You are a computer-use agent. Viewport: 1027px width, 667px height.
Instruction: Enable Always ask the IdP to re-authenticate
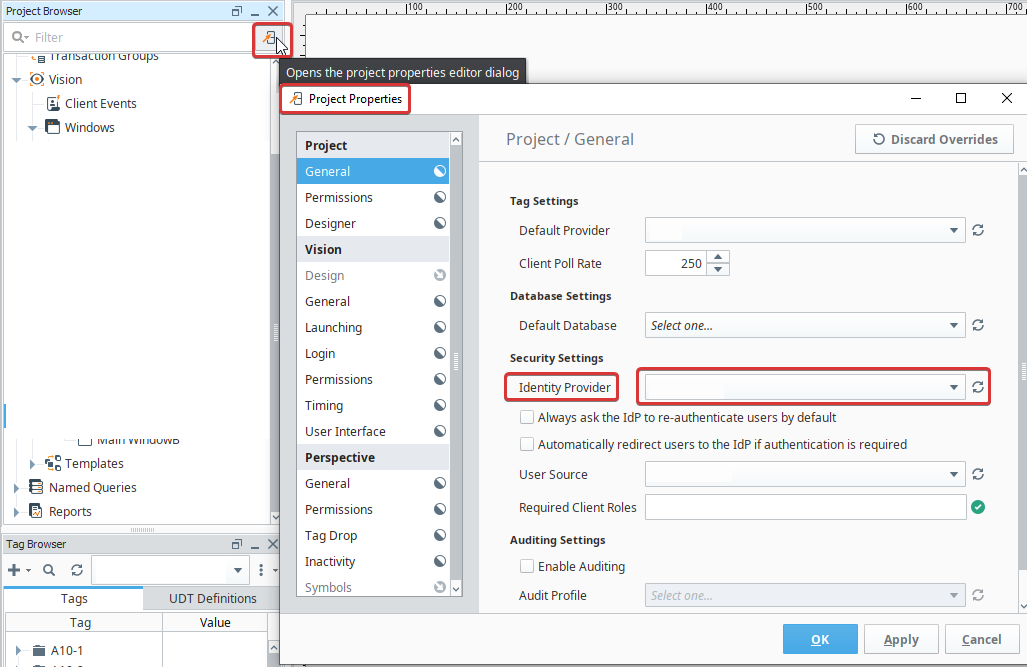click(x=527, y=417)
